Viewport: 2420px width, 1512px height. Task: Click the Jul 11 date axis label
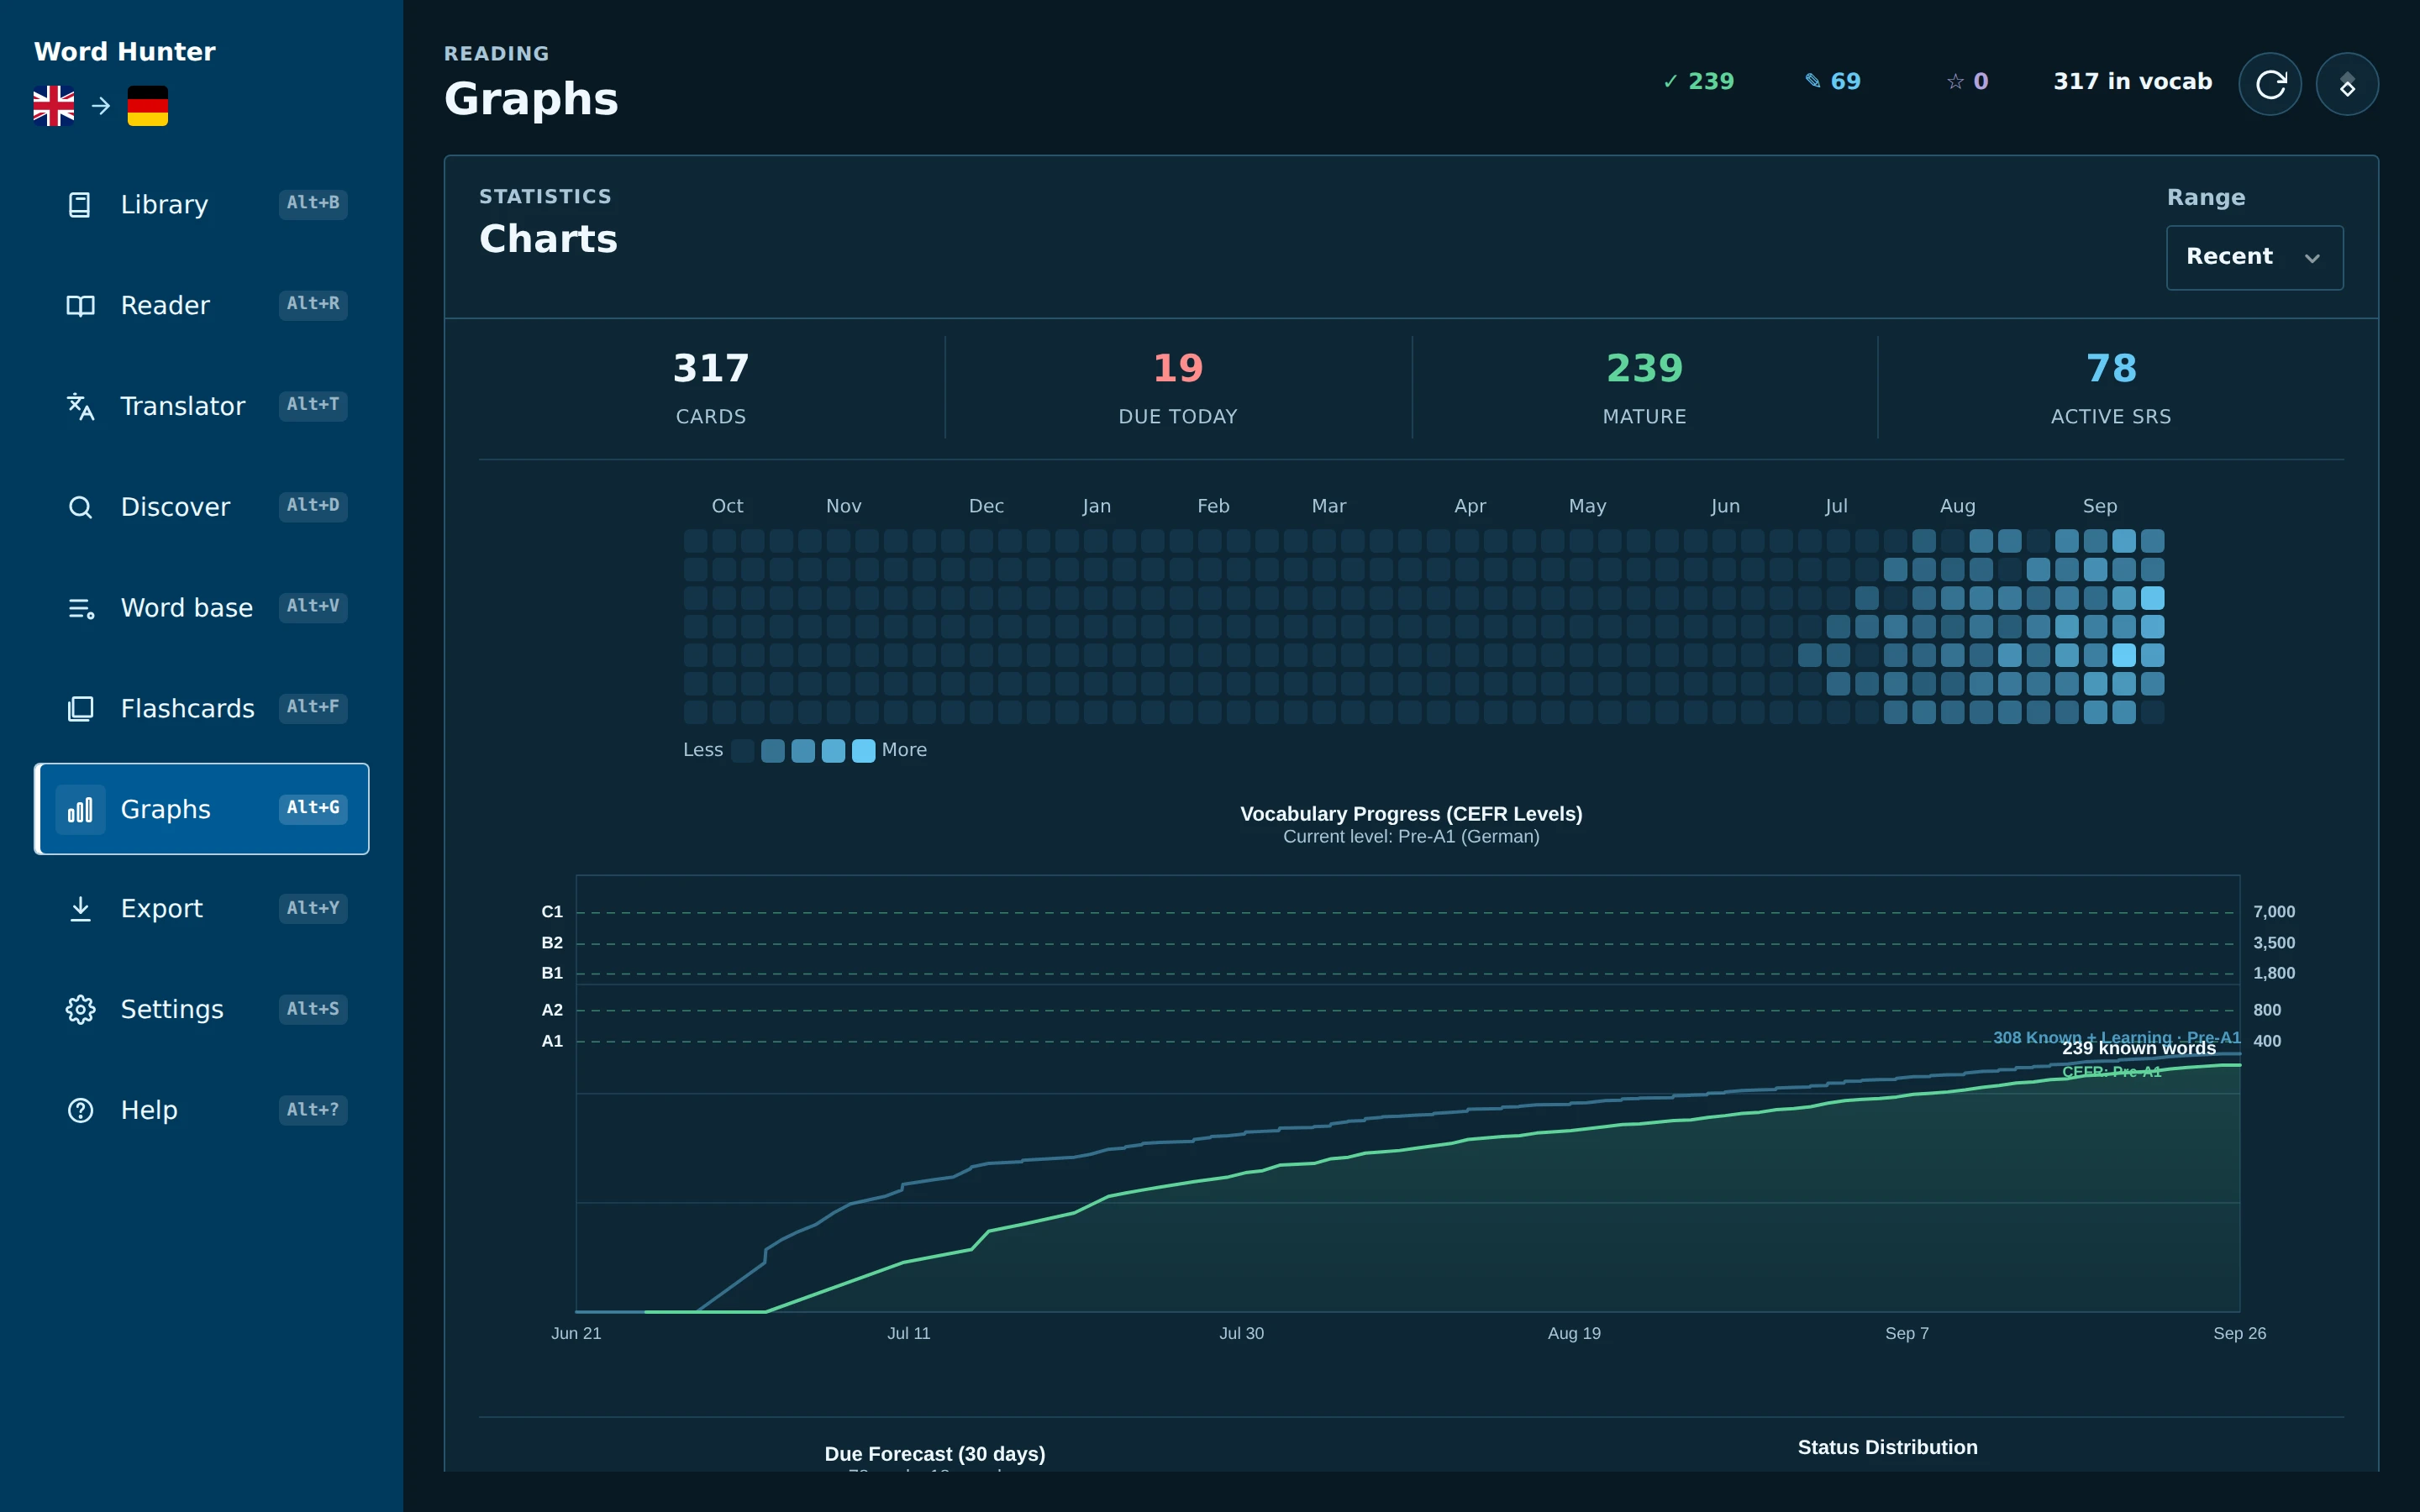click(x=908, y=1333)
